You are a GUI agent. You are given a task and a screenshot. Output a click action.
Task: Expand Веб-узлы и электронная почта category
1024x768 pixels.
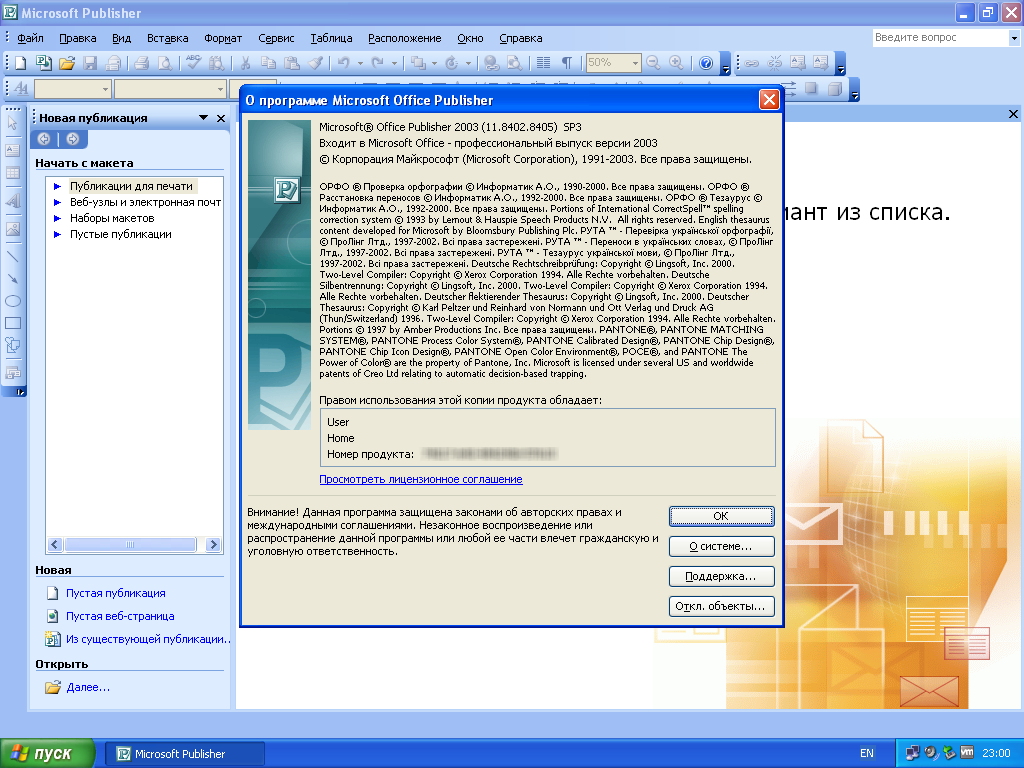(x=57, y=202)
